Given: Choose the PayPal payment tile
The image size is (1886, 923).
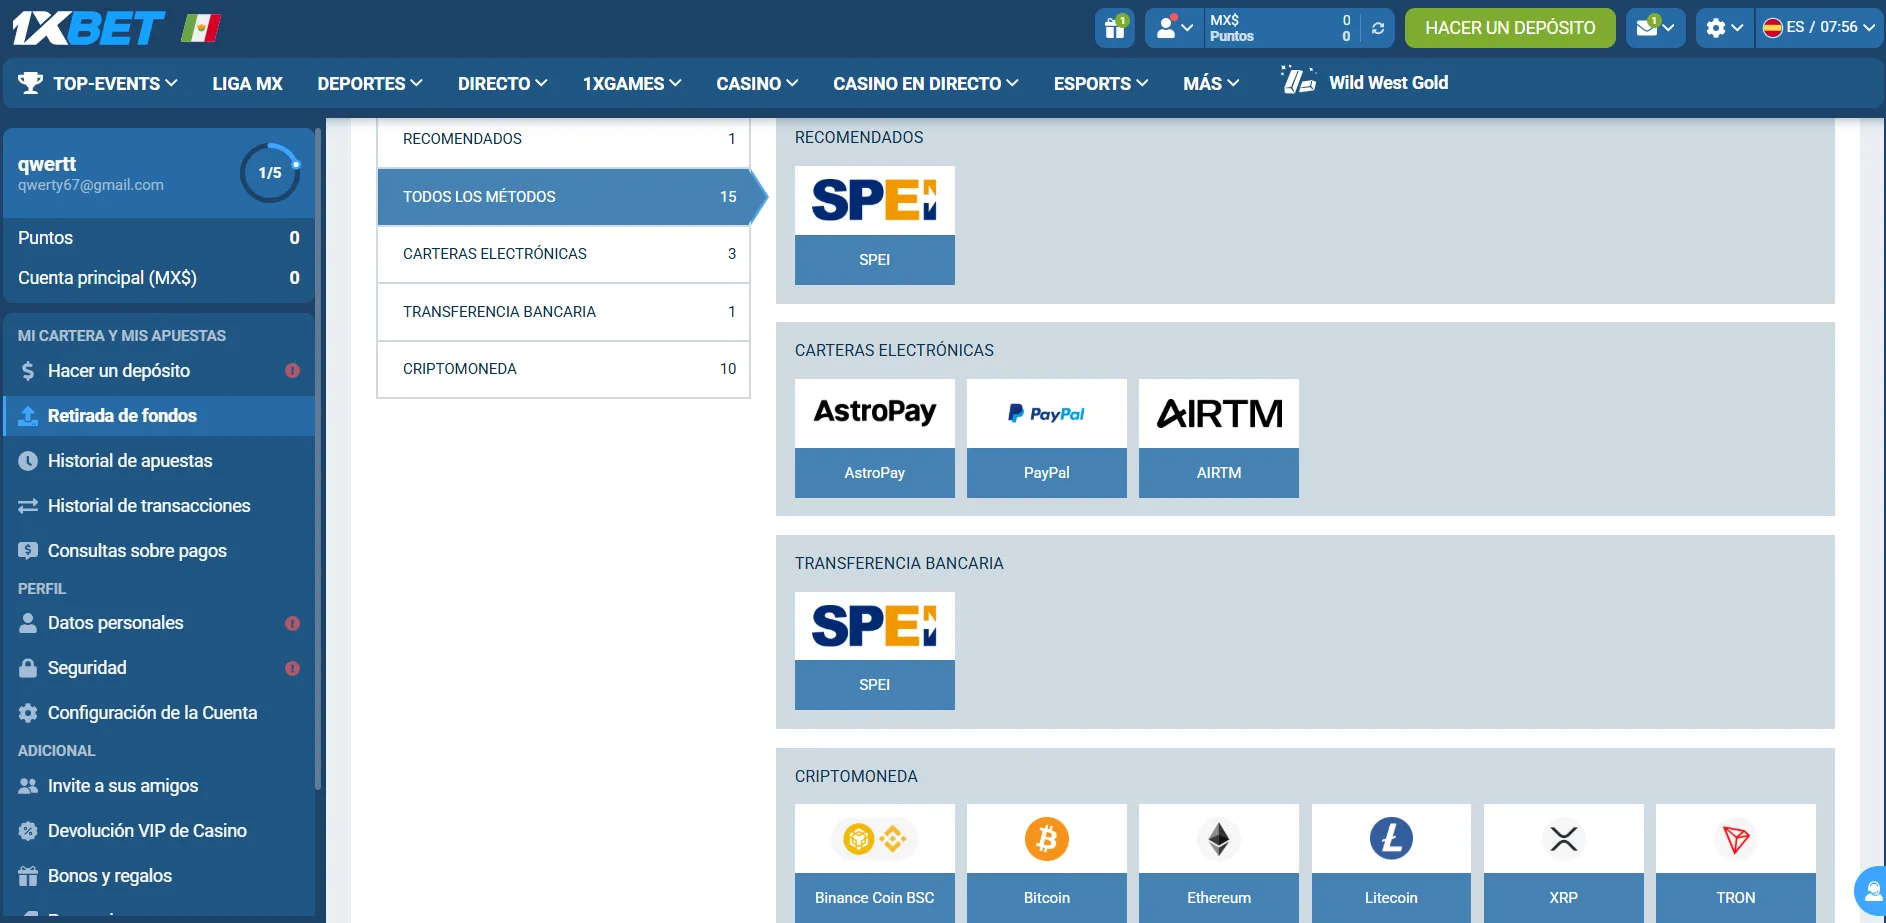Looking at the screenshot, I should pyautogui.click(x=1046, y=438).
